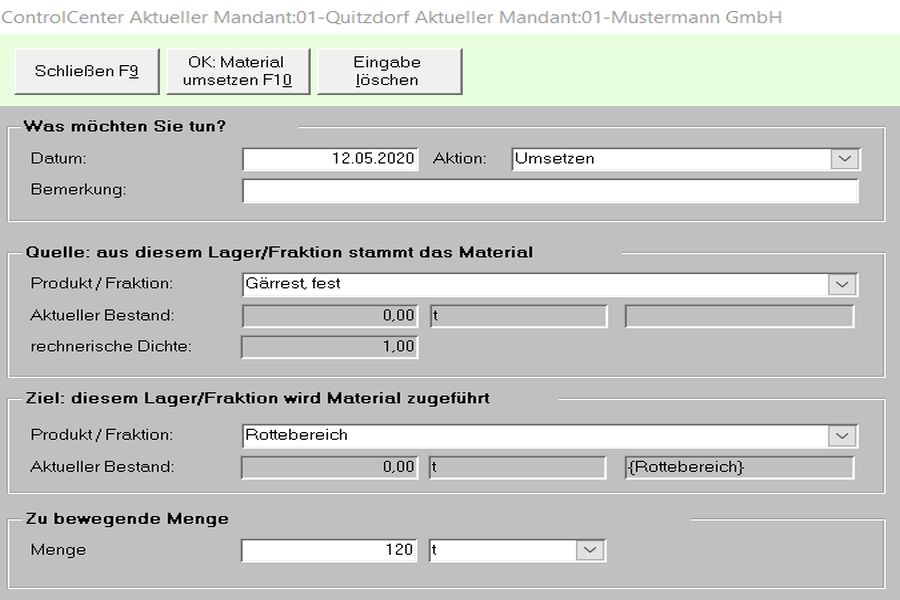Focus the Datum field showing 12.05.2020
The image size is (900, 600).
point(330,159)
